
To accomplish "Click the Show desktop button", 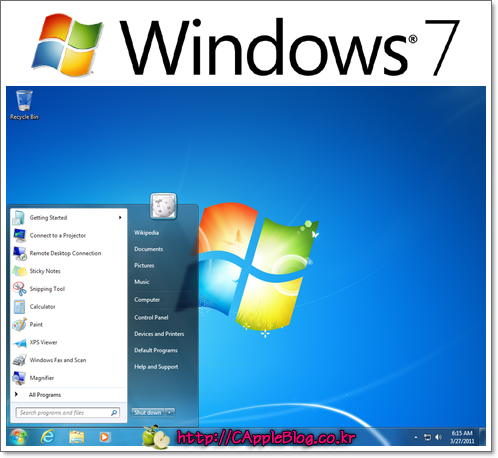I will coord(482,436).
